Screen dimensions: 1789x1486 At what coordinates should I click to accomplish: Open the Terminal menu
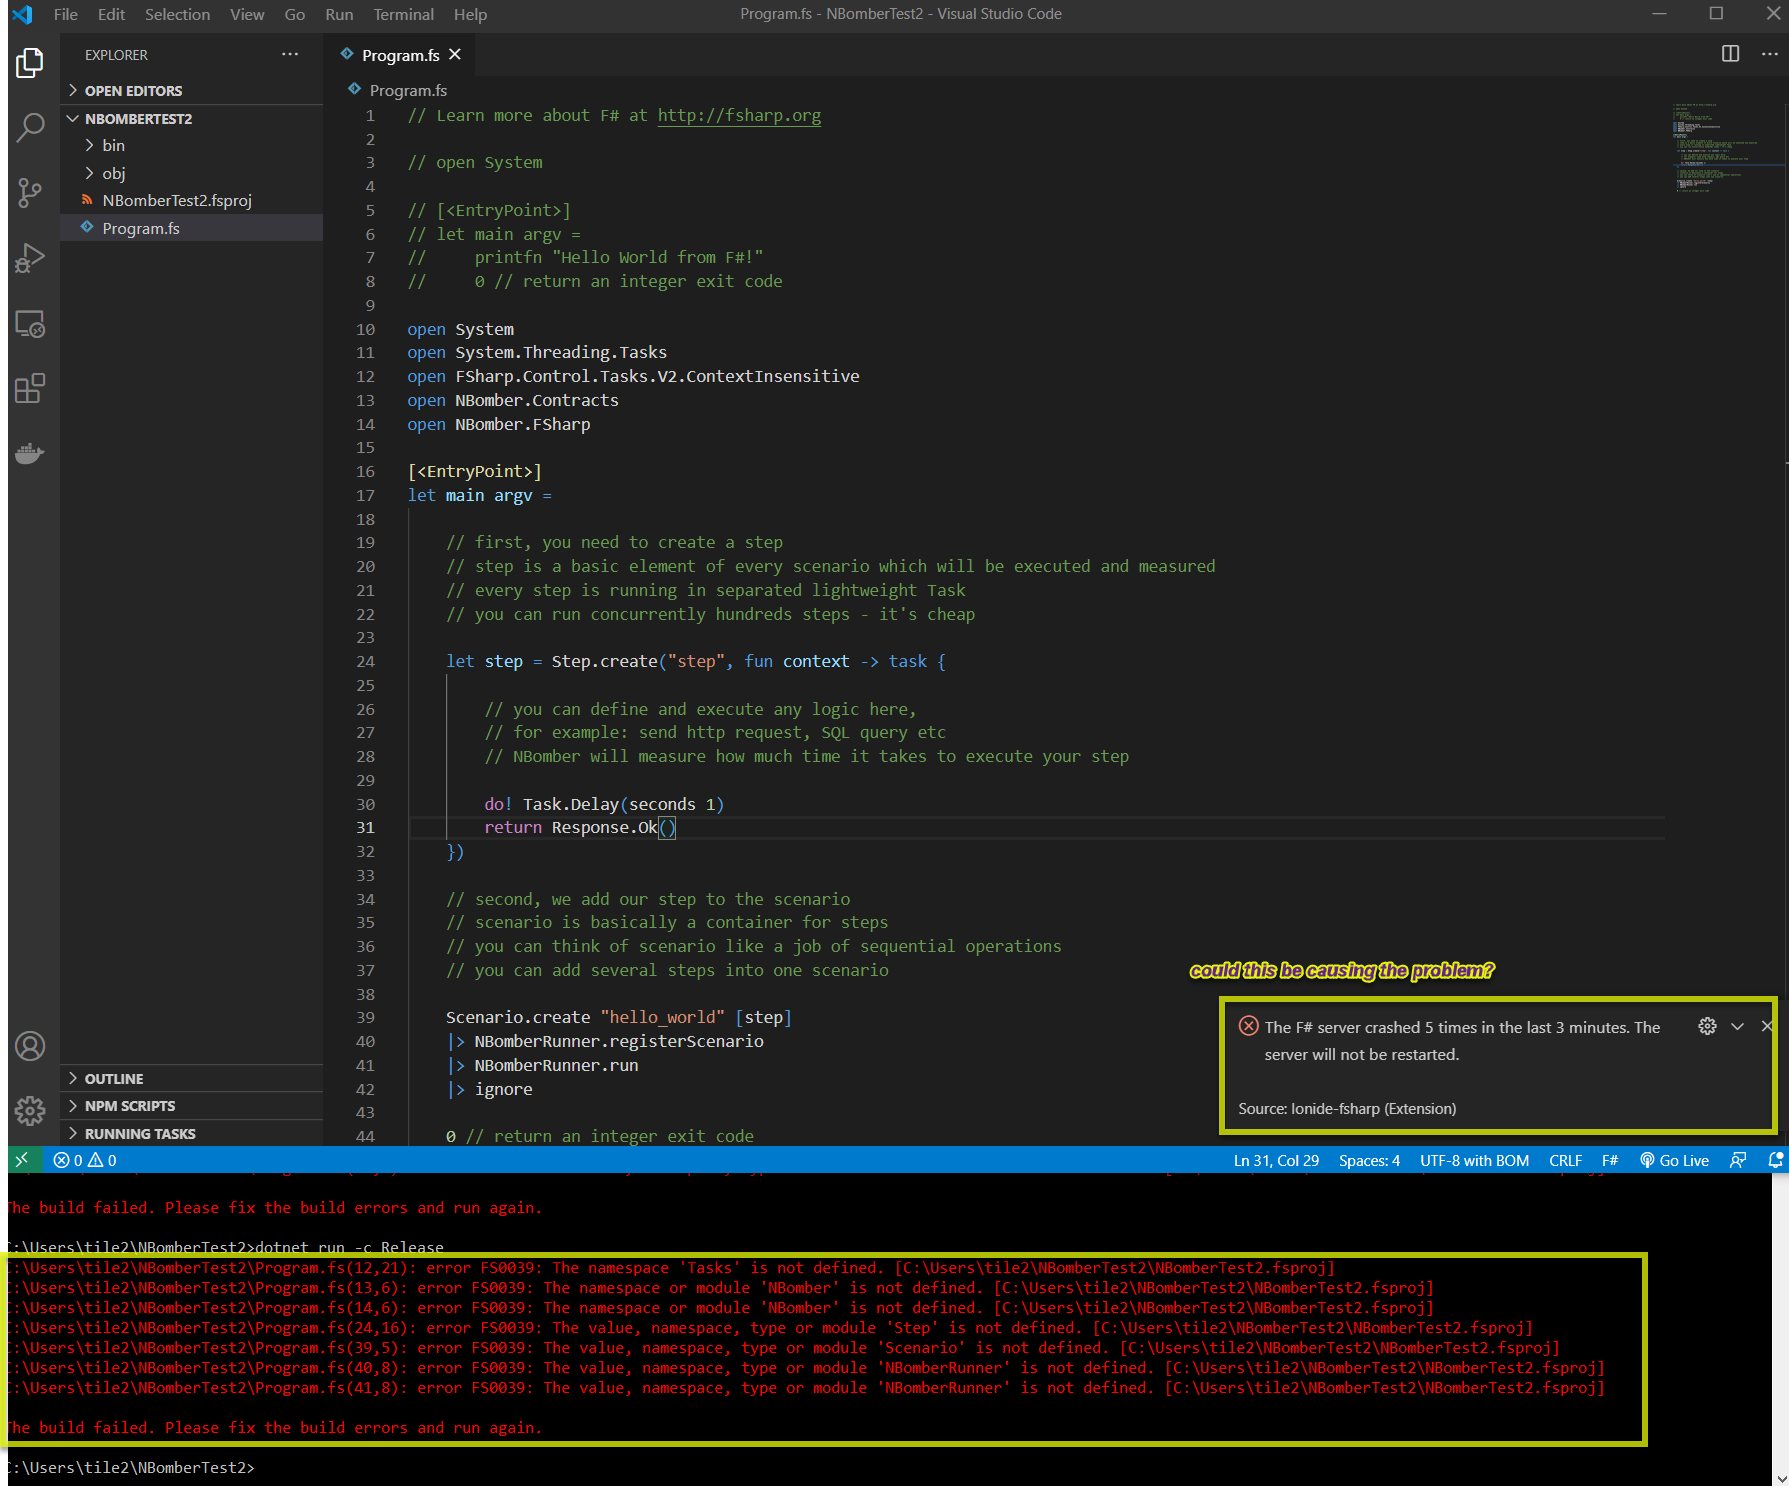coord(403,14)
